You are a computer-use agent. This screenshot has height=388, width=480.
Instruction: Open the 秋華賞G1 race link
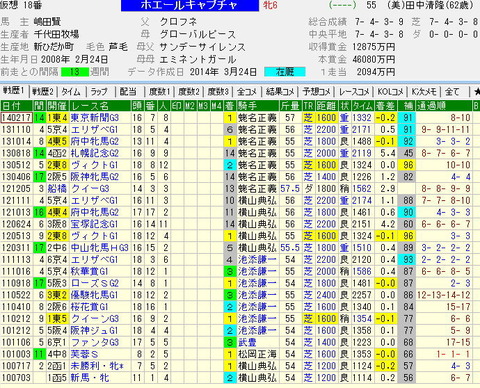[x=89, y=271]
